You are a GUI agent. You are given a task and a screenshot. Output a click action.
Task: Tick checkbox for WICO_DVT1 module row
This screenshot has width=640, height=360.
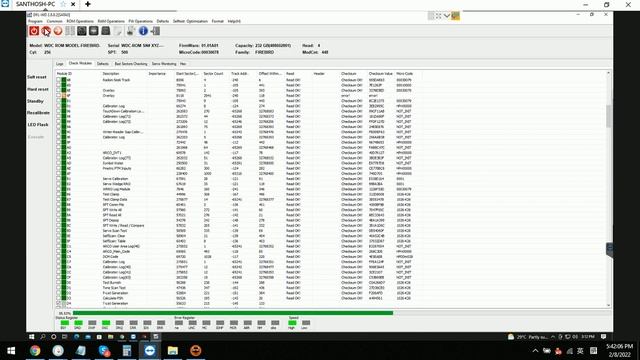click(58, 153)
